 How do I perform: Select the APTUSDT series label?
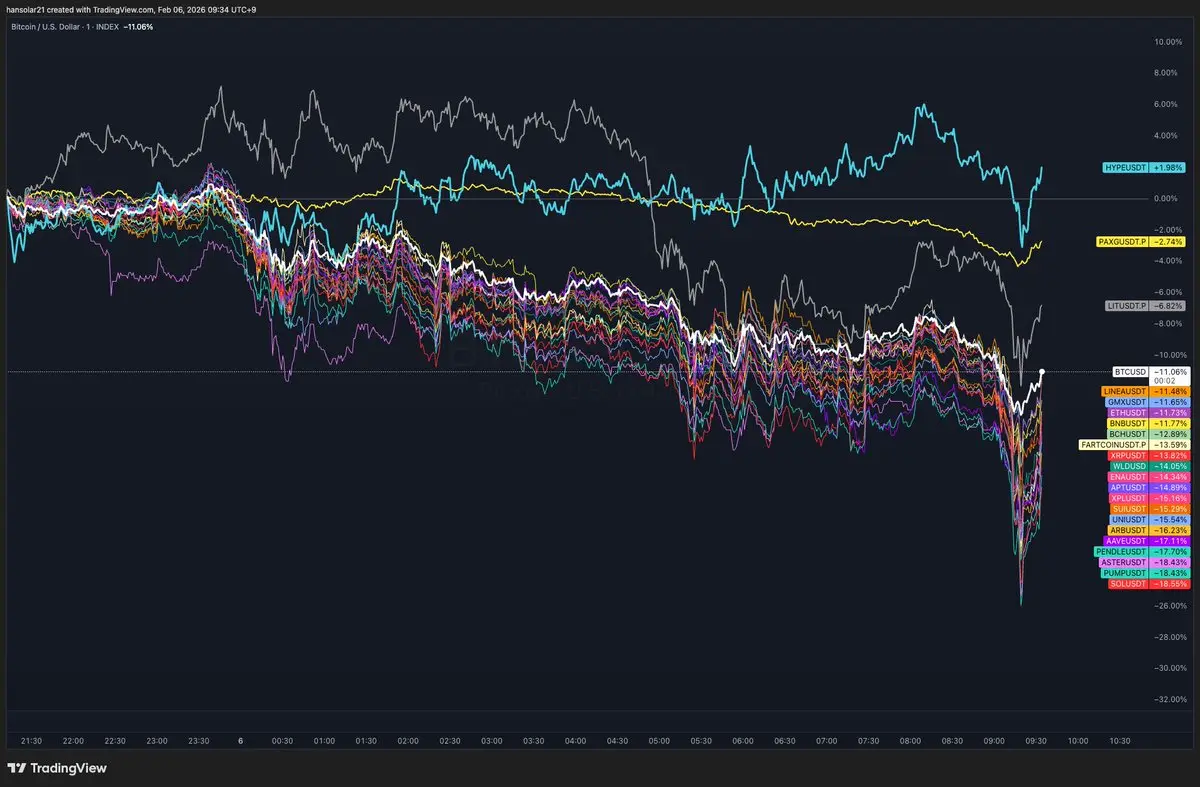(1127, 488)
